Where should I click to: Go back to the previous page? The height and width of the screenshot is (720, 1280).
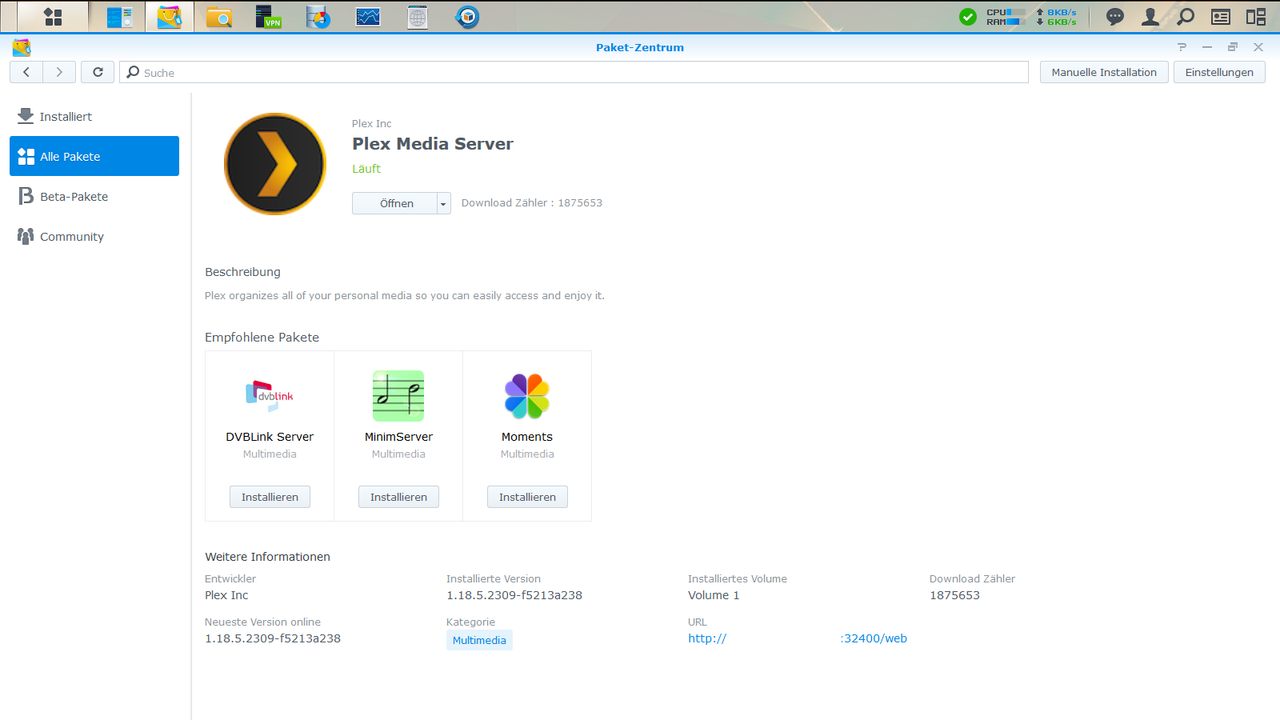[x=26, y=72]
